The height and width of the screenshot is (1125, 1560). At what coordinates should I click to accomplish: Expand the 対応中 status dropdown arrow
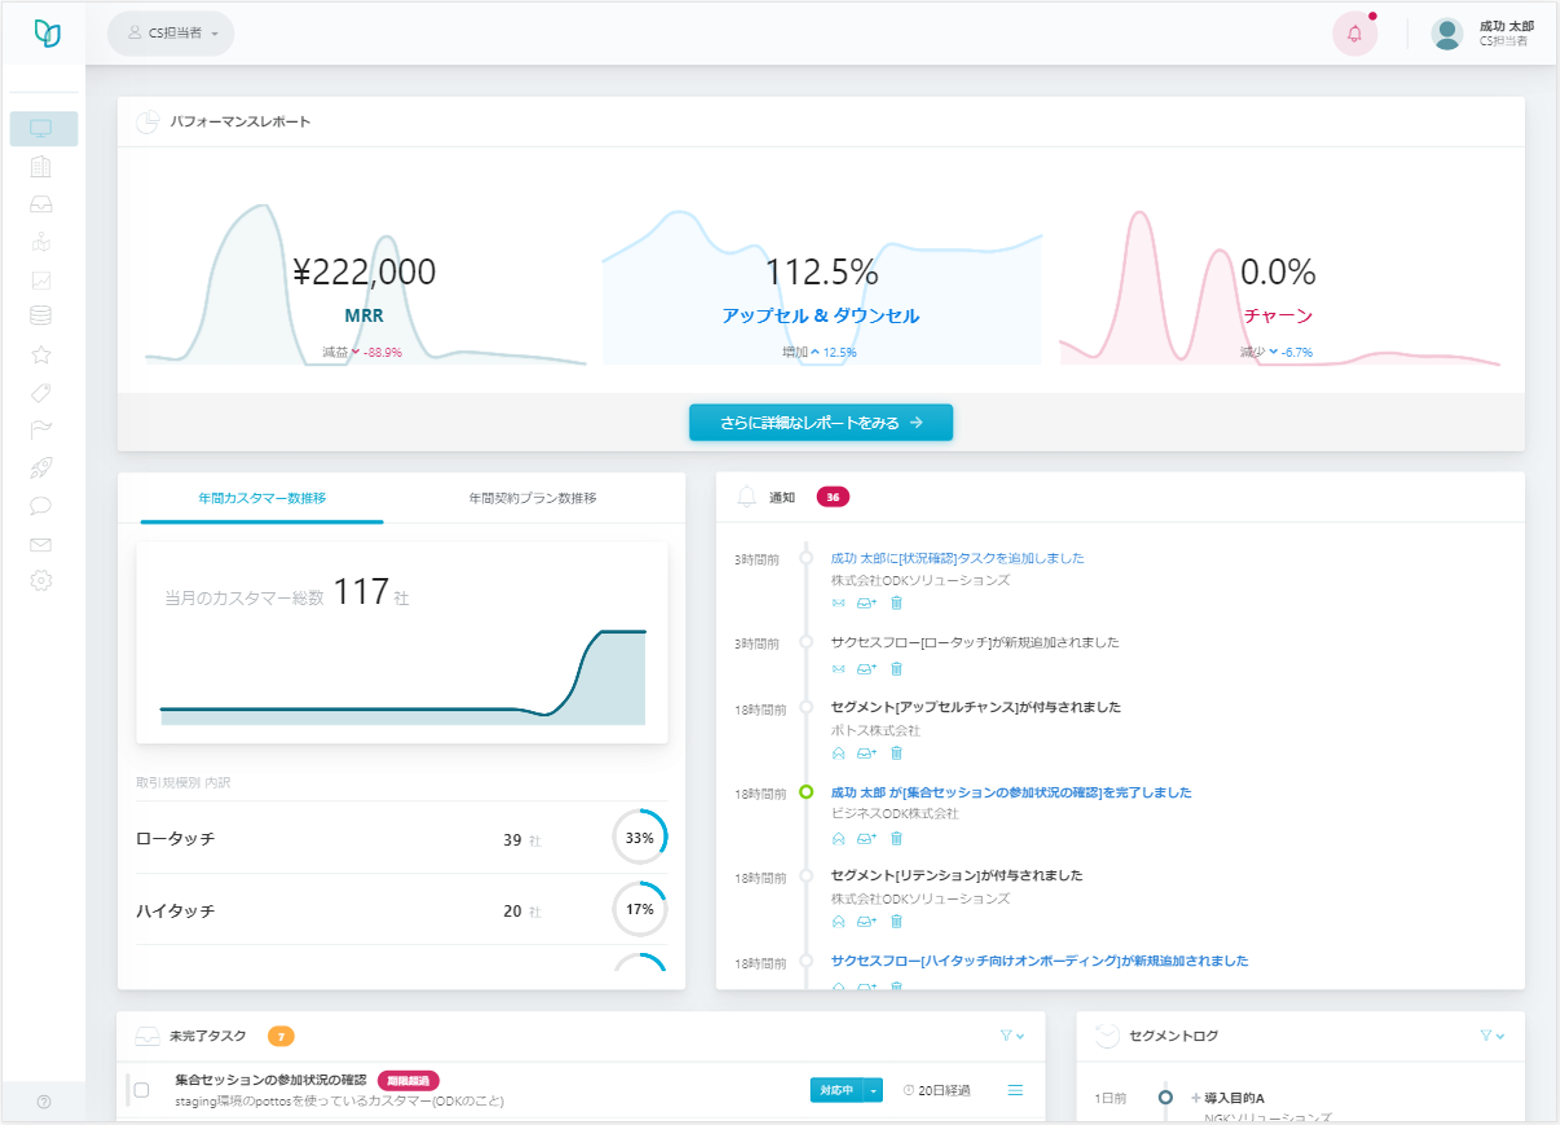pos(874,1090)
